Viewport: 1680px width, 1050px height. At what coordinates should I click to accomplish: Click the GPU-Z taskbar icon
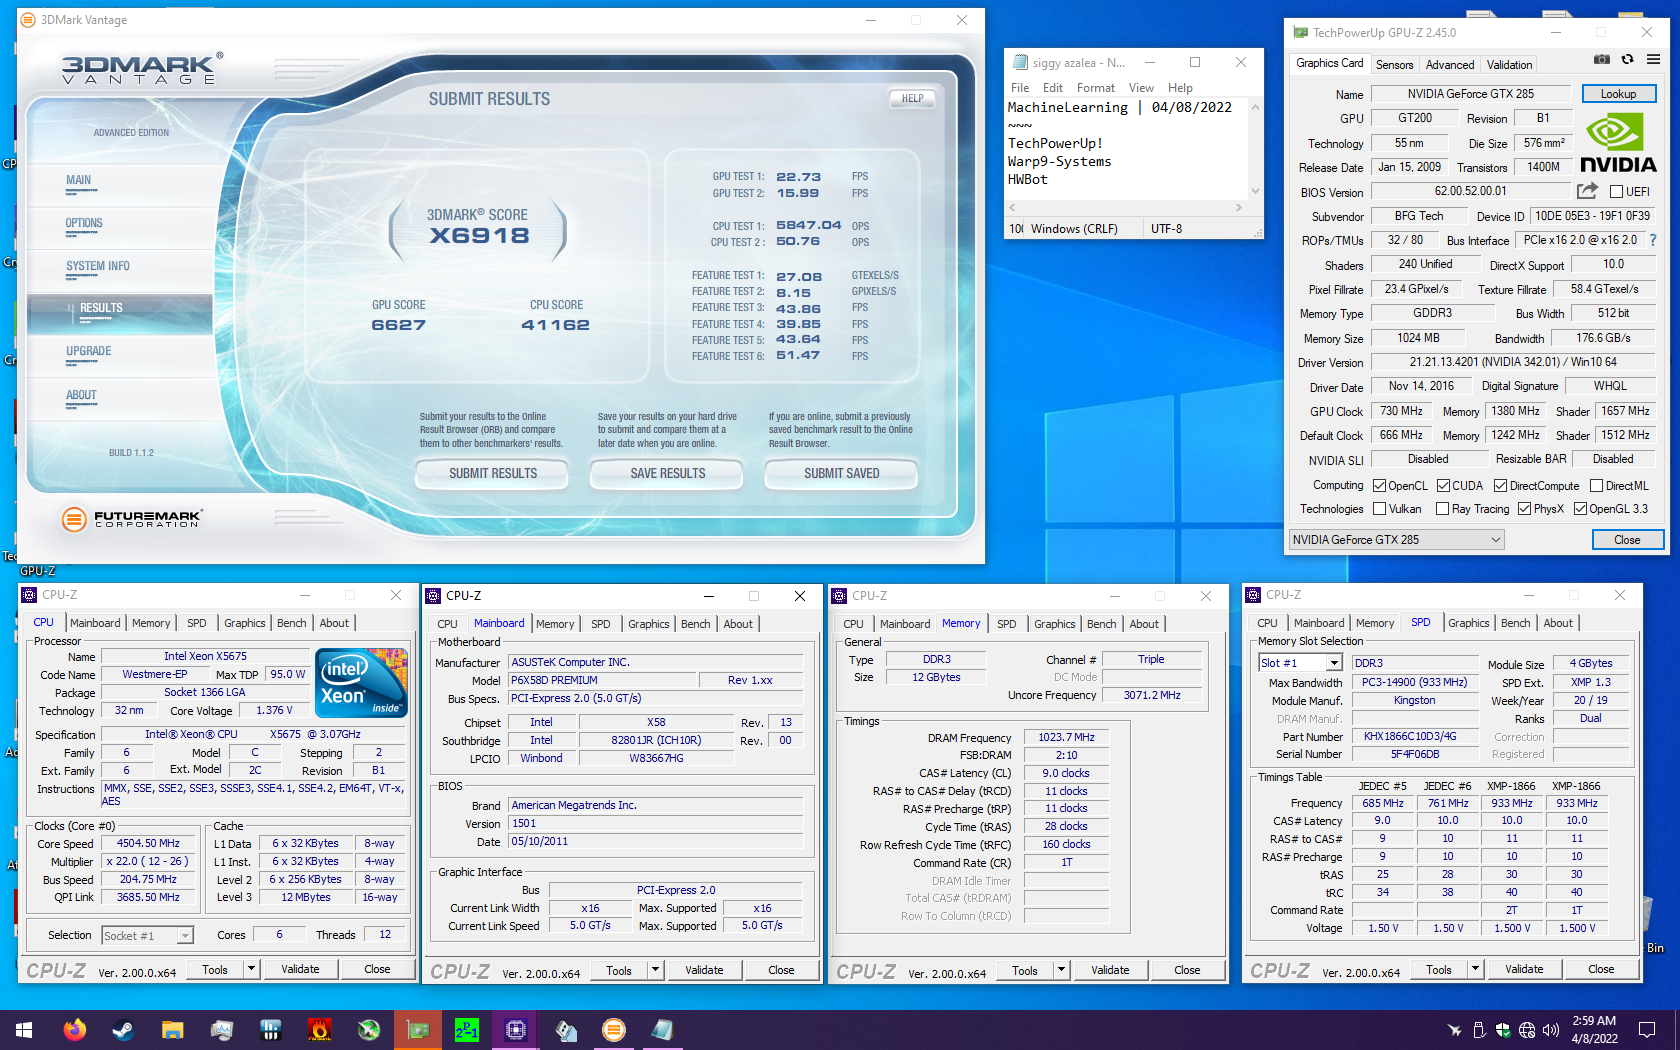pyautogui.click(x=418, y=1029)
